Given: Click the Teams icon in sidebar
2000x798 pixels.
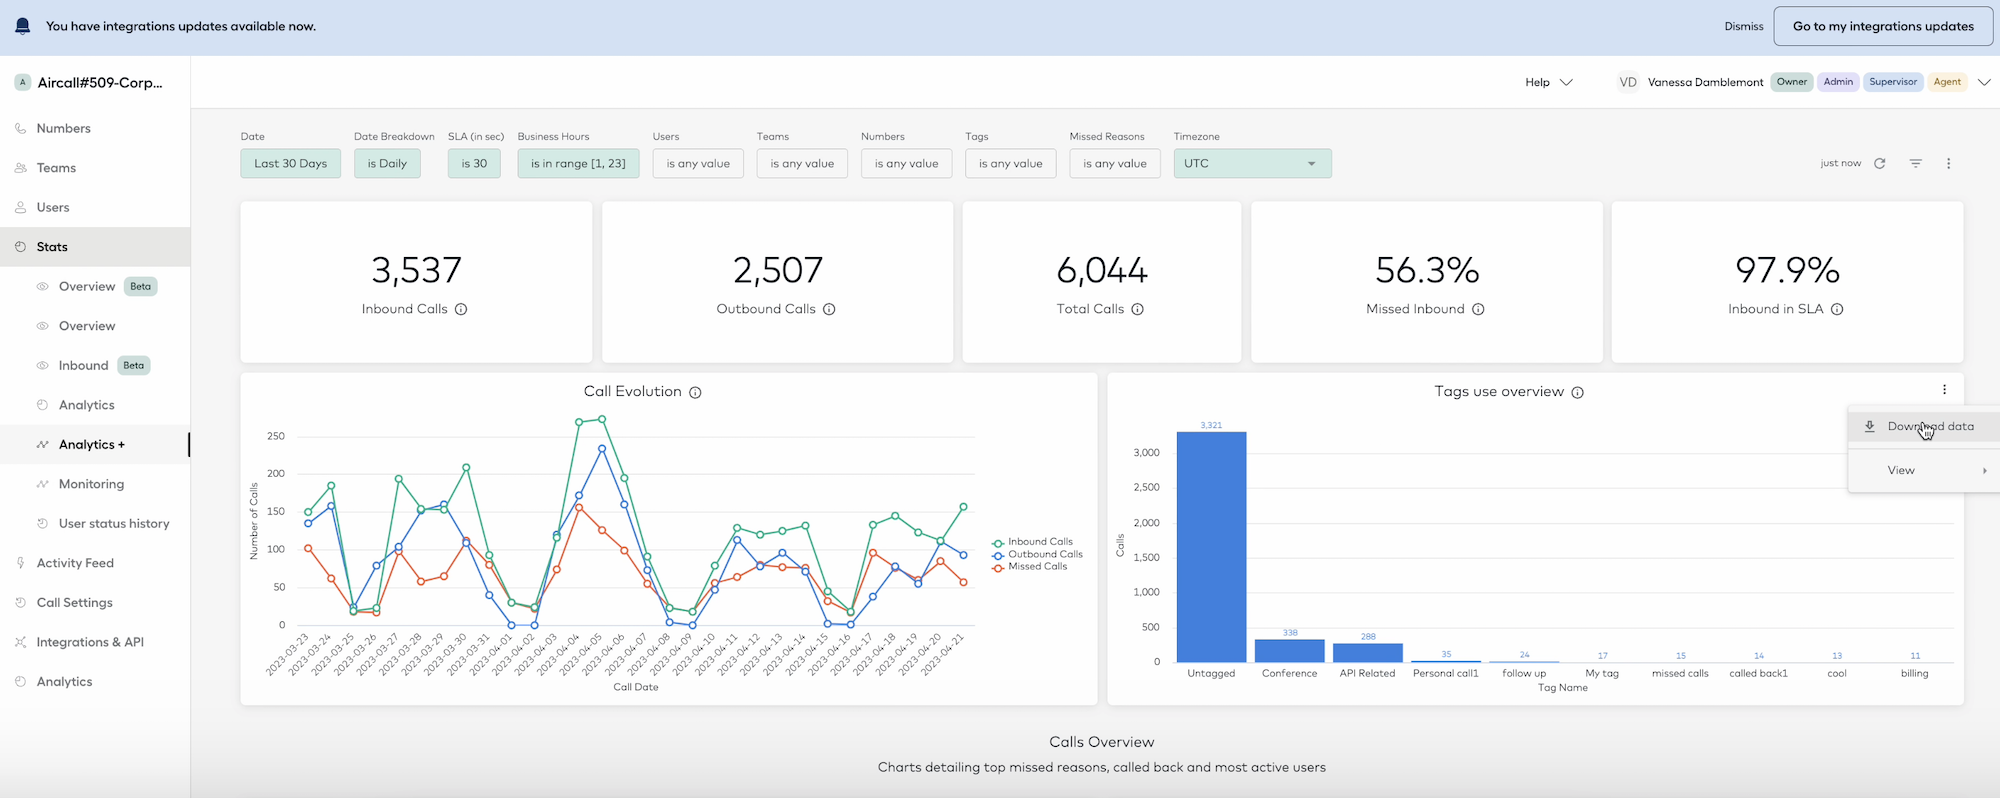Looking at the screenshot, I should pyautogui.click(x=20, y=168).
